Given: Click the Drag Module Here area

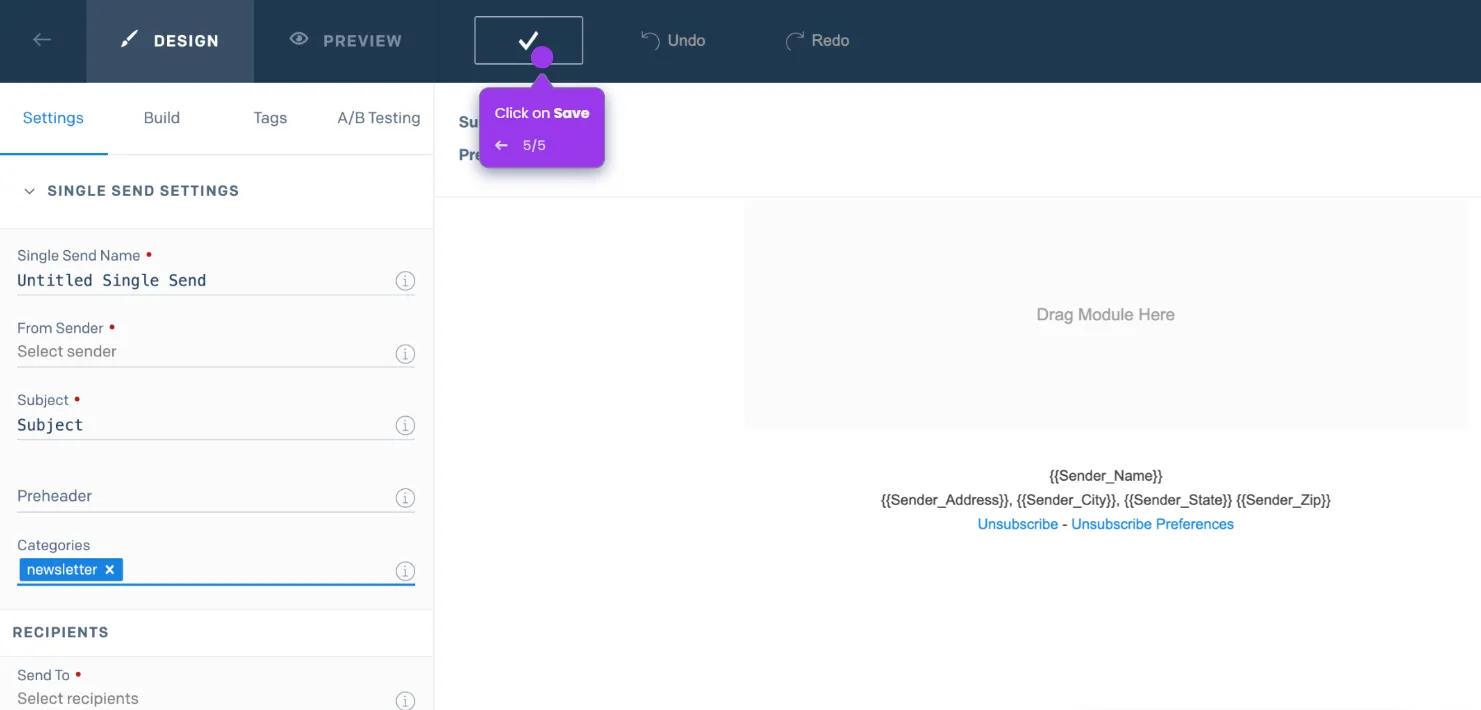Looking at the screenshot, I should 1105,314.
